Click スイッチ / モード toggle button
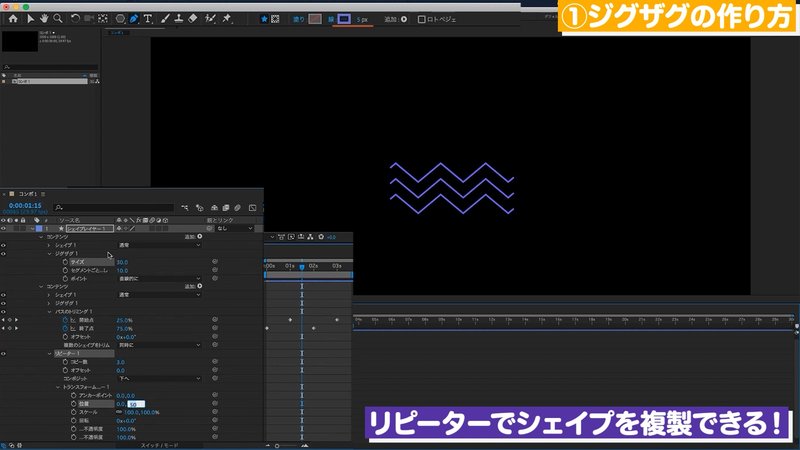 (160, 445)
